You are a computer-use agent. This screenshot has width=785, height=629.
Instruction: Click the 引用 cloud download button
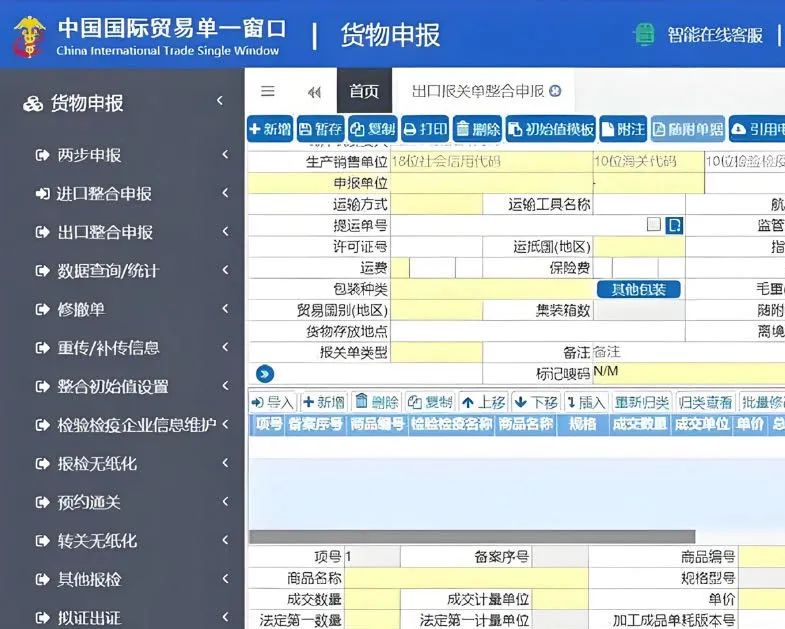757,129
